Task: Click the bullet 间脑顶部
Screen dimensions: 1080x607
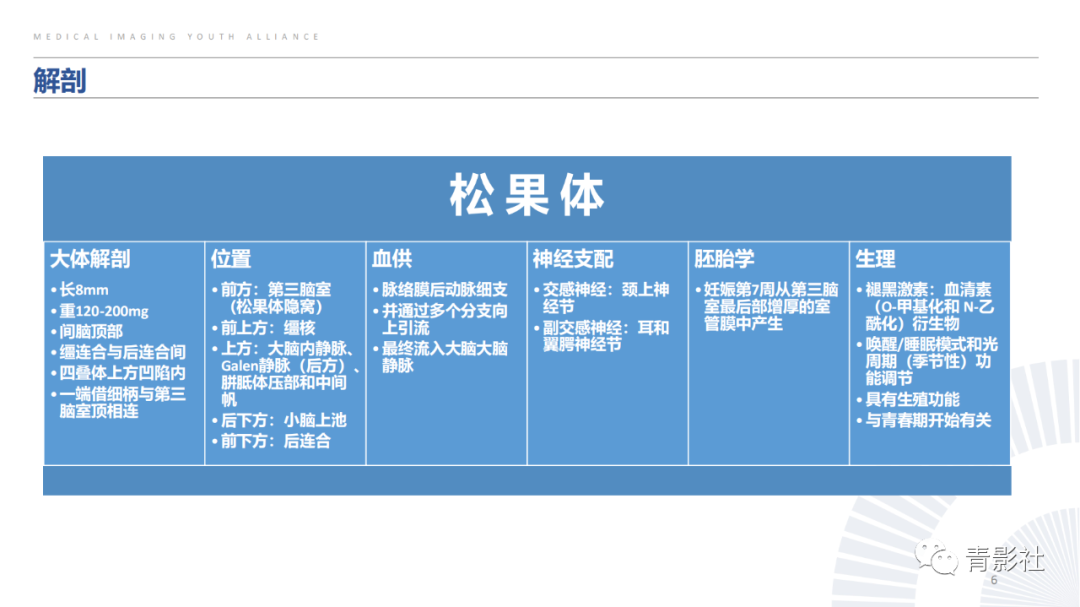Action: click(x=87, y=332)
